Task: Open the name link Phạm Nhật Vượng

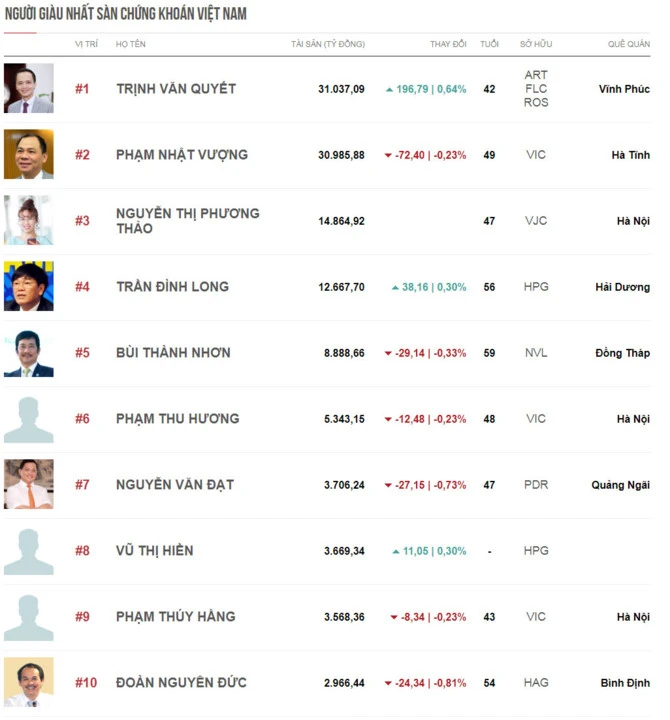Action: [x=182, y=155]
